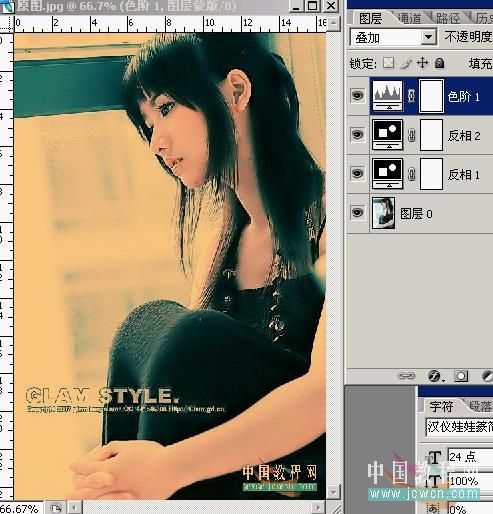The width and height of the screenshot is (493, 514).
Task: Switch to the 段落 tab
Action: pos(480,406)
